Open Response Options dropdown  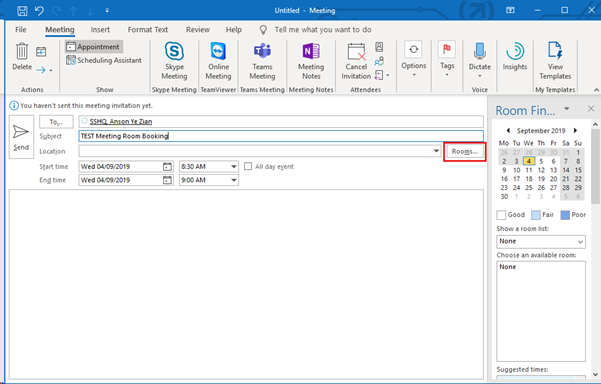pyautogui.click(x=381, y=75)
